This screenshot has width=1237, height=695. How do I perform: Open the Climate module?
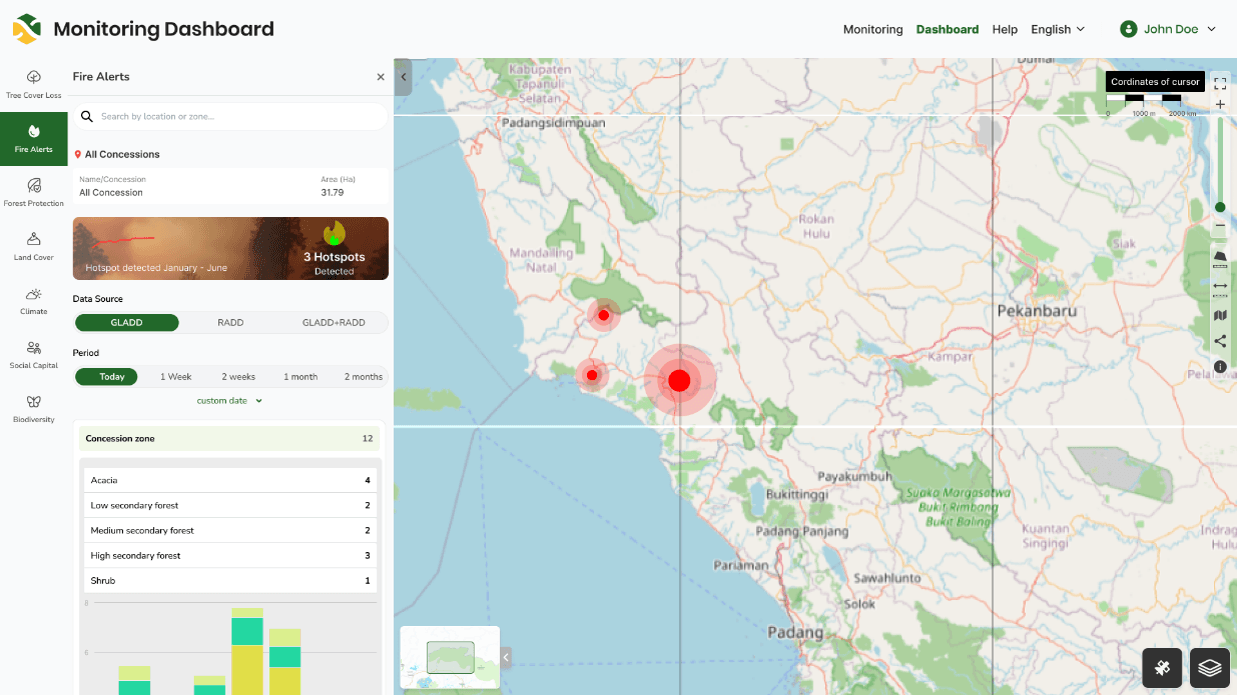33,300
